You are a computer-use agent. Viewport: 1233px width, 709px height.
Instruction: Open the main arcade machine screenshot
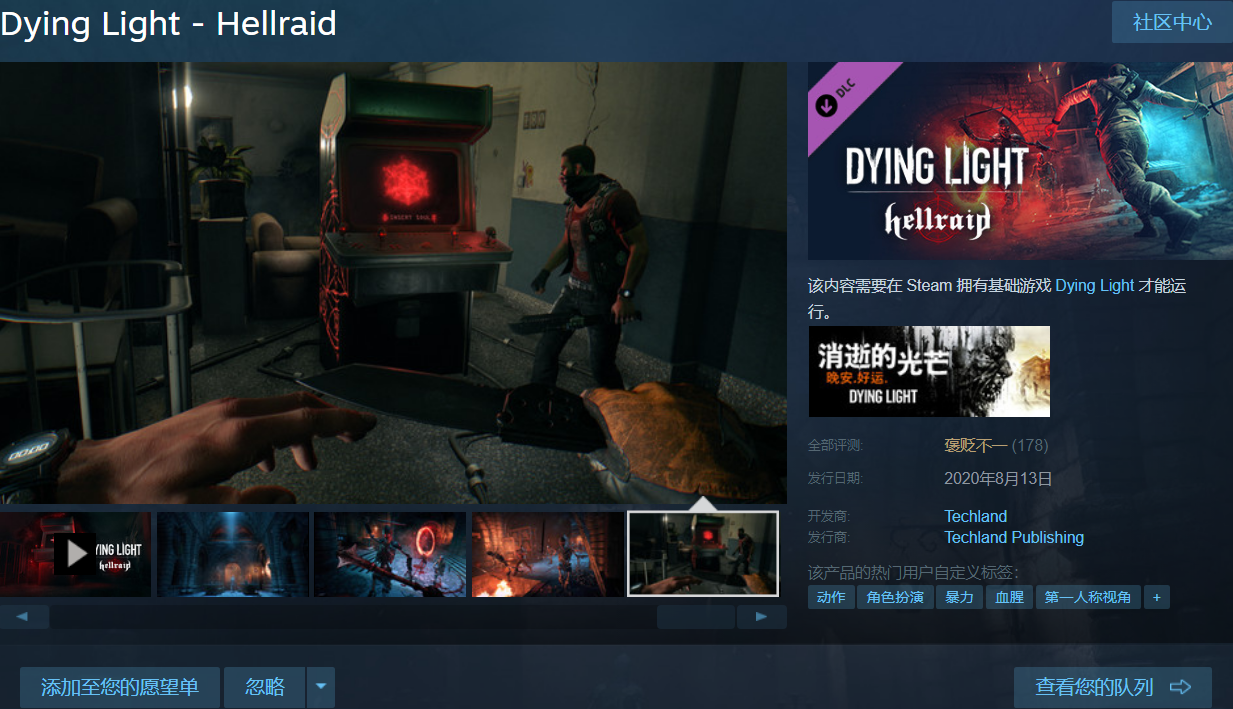click(x=393, y=283)
